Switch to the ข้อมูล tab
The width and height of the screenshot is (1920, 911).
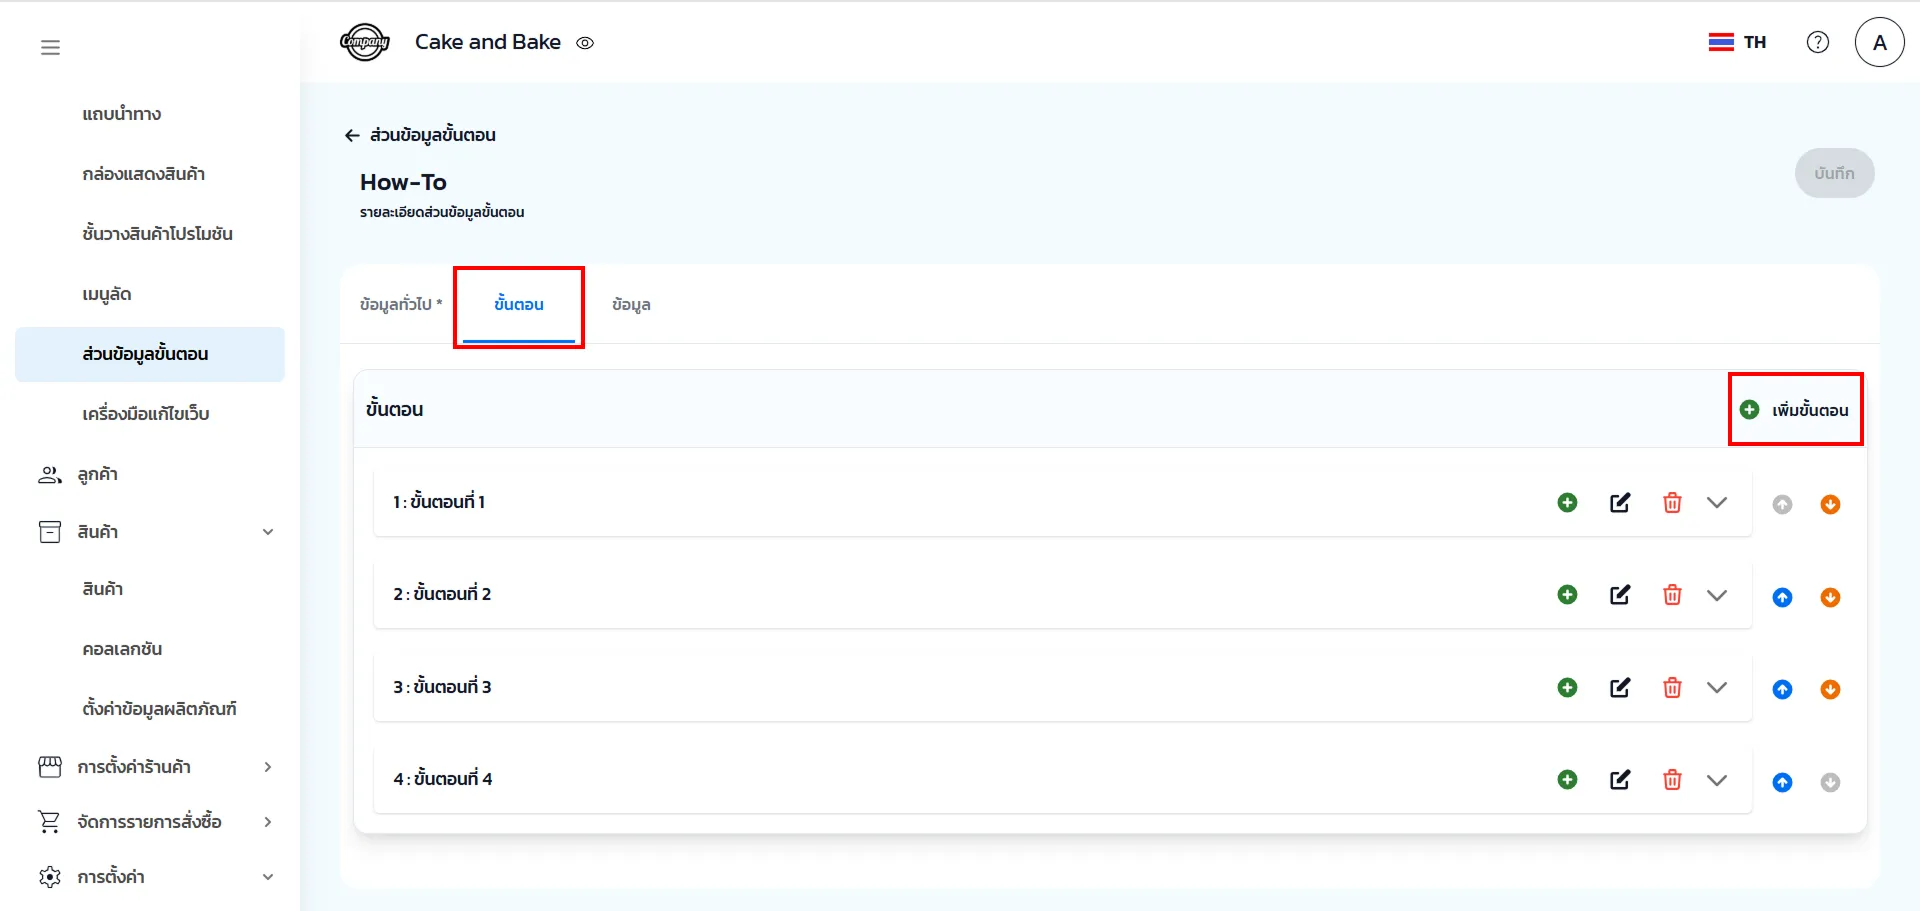tap(631, 304)
